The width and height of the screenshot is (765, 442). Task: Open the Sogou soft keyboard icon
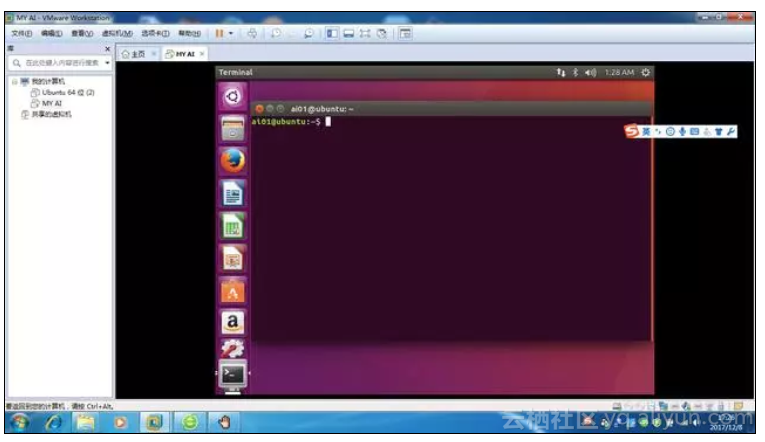[x=695, y=131]
